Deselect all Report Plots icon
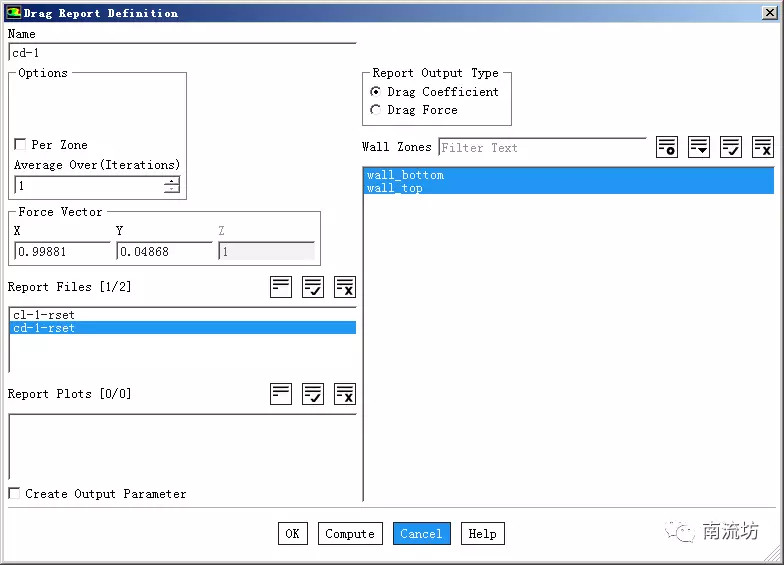784x565 pixels. [345, 394]
